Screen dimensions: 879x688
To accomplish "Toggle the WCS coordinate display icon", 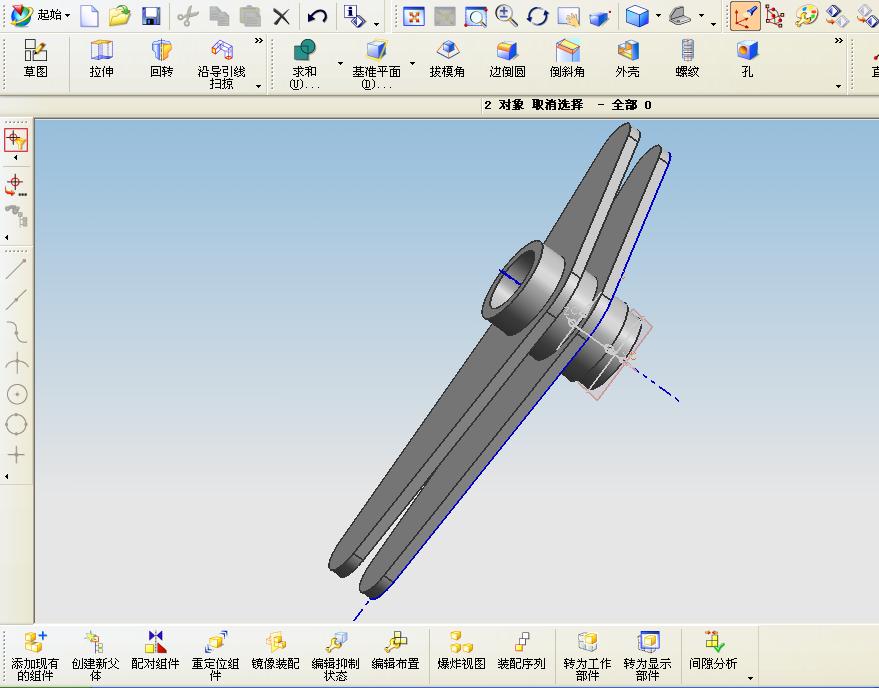I will coord(745,16).
